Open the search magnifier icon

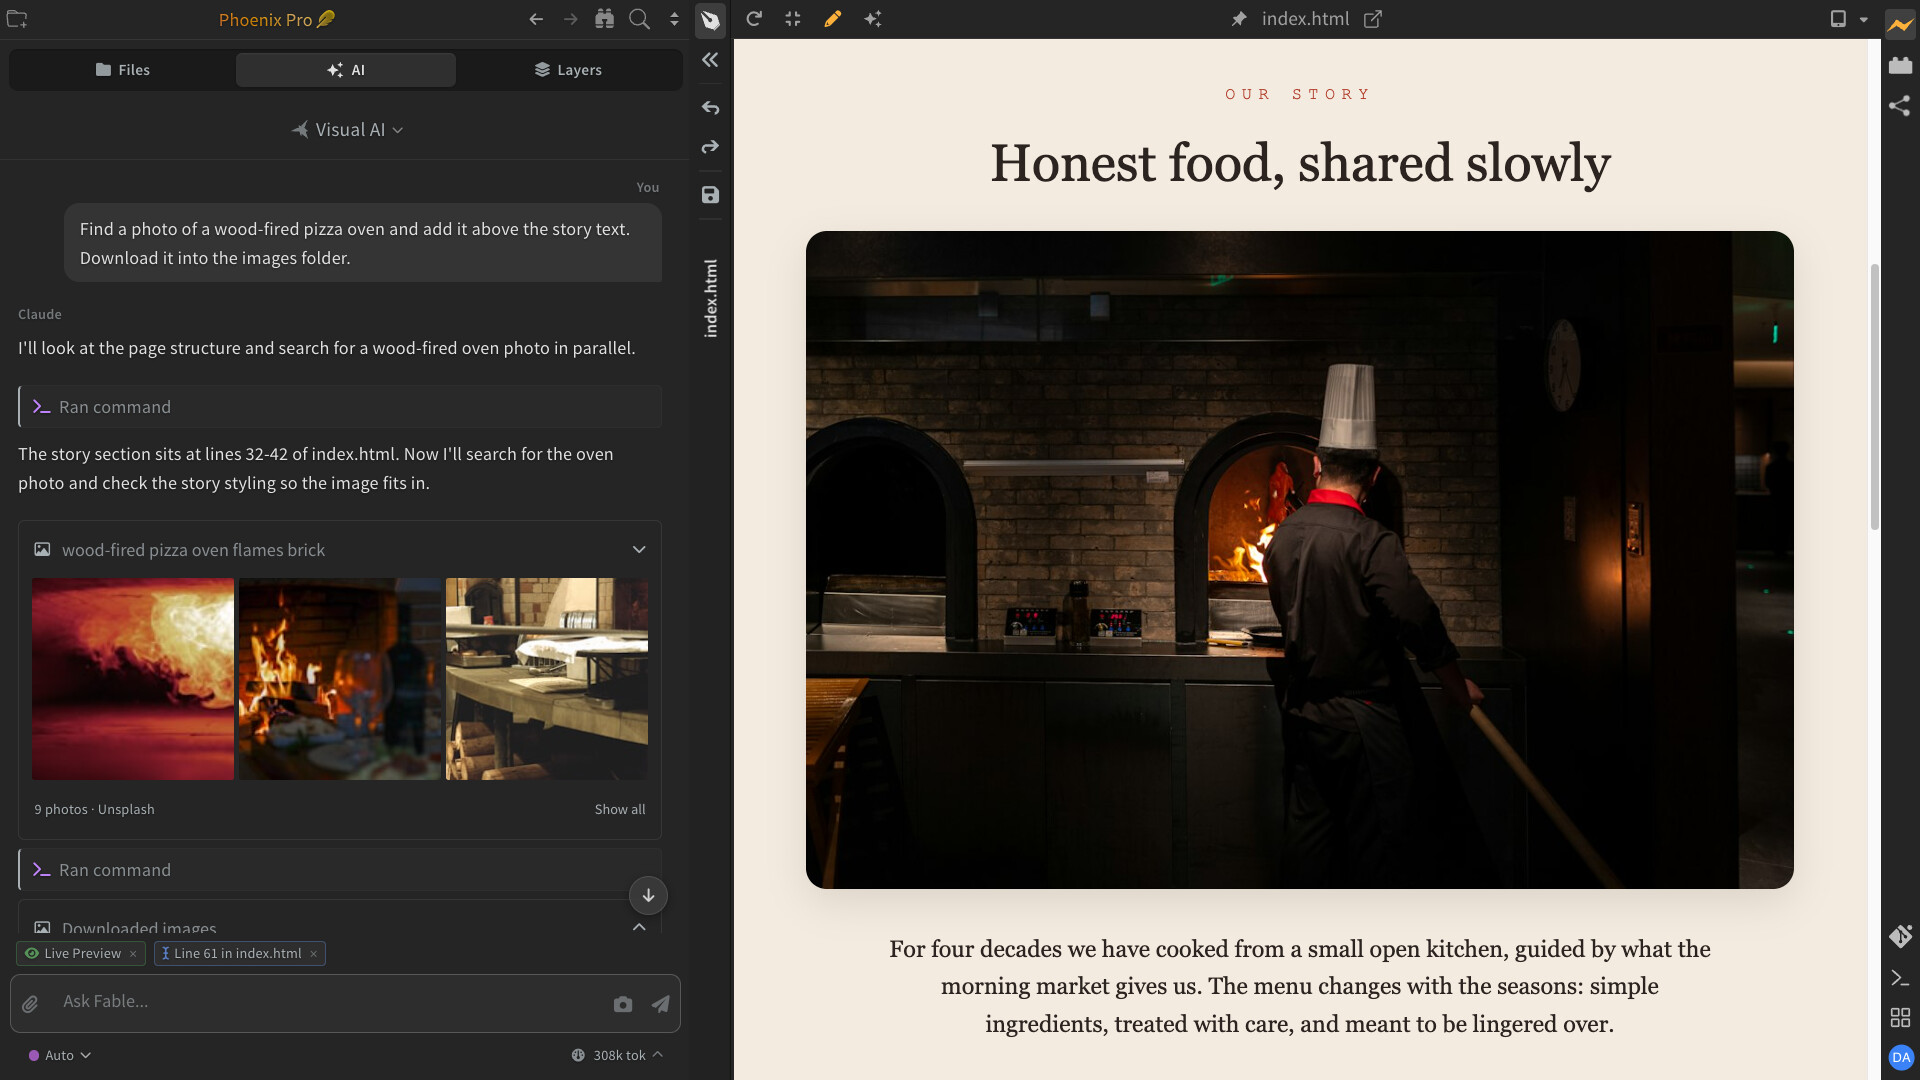(x=639, y=19)
